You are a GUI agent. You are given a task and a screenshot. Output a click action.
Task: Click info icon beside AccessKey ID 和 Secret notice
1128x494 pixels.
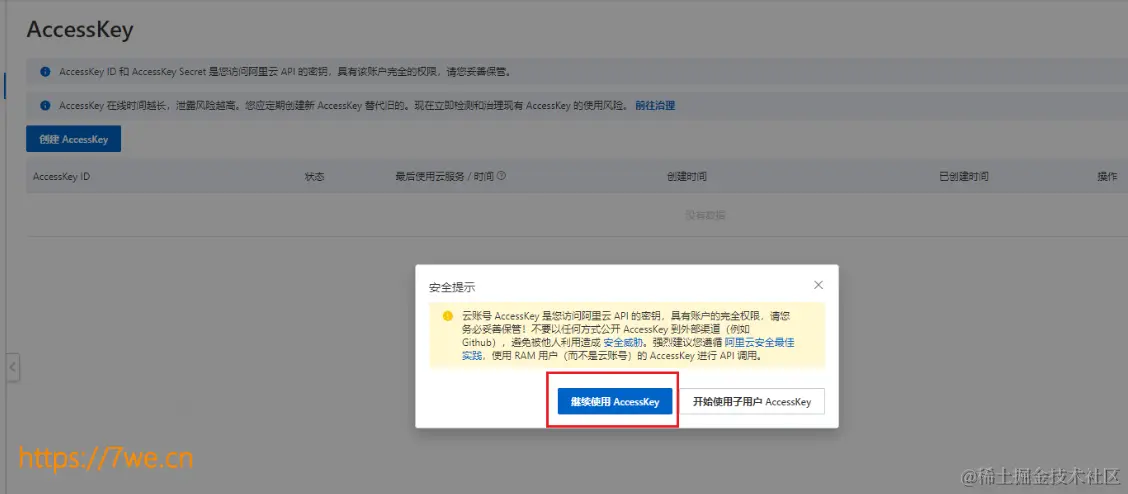click(45, 72)
